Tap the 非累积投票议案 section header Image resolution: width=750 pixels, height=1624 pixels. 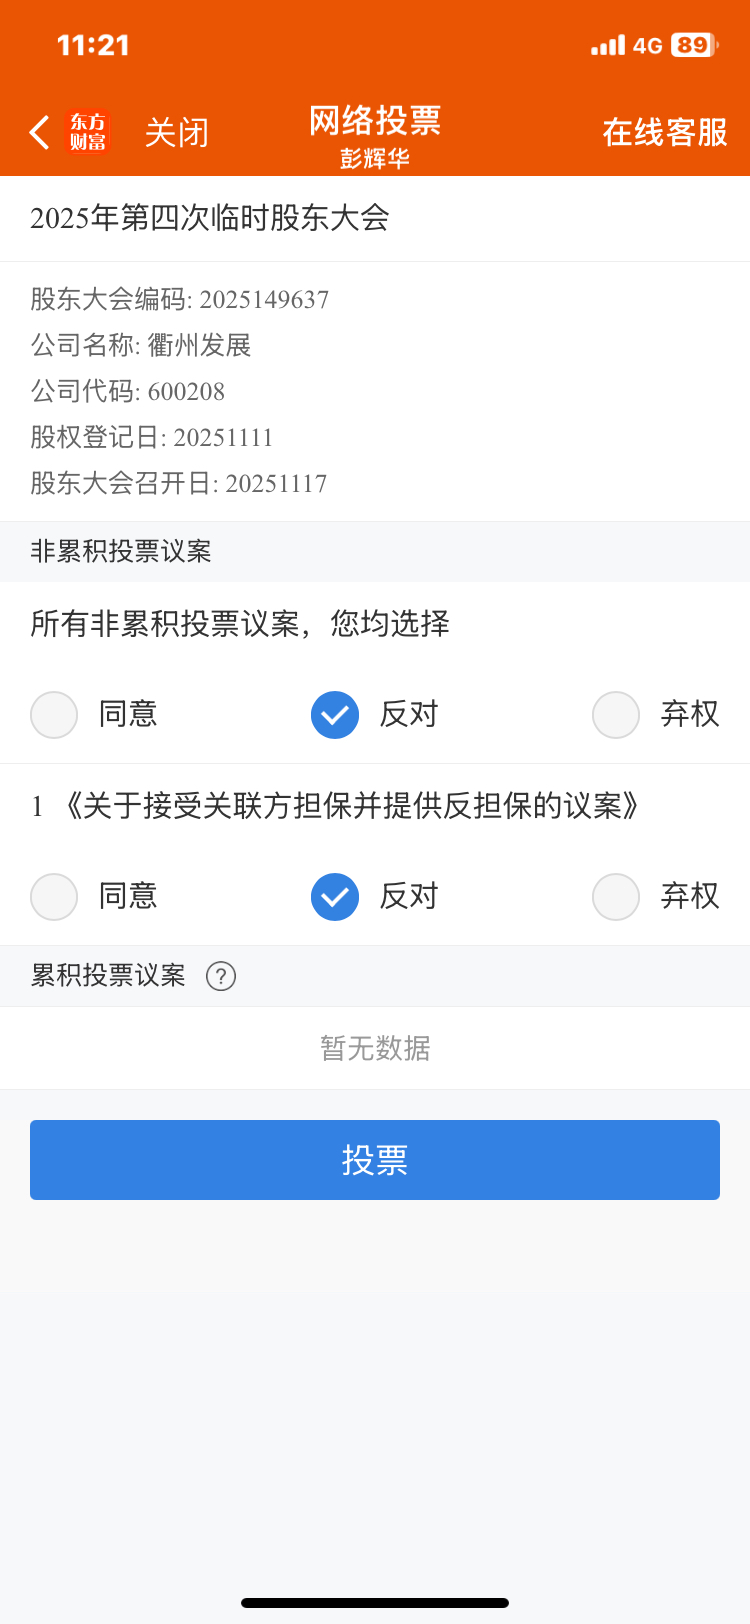(121, 551)
